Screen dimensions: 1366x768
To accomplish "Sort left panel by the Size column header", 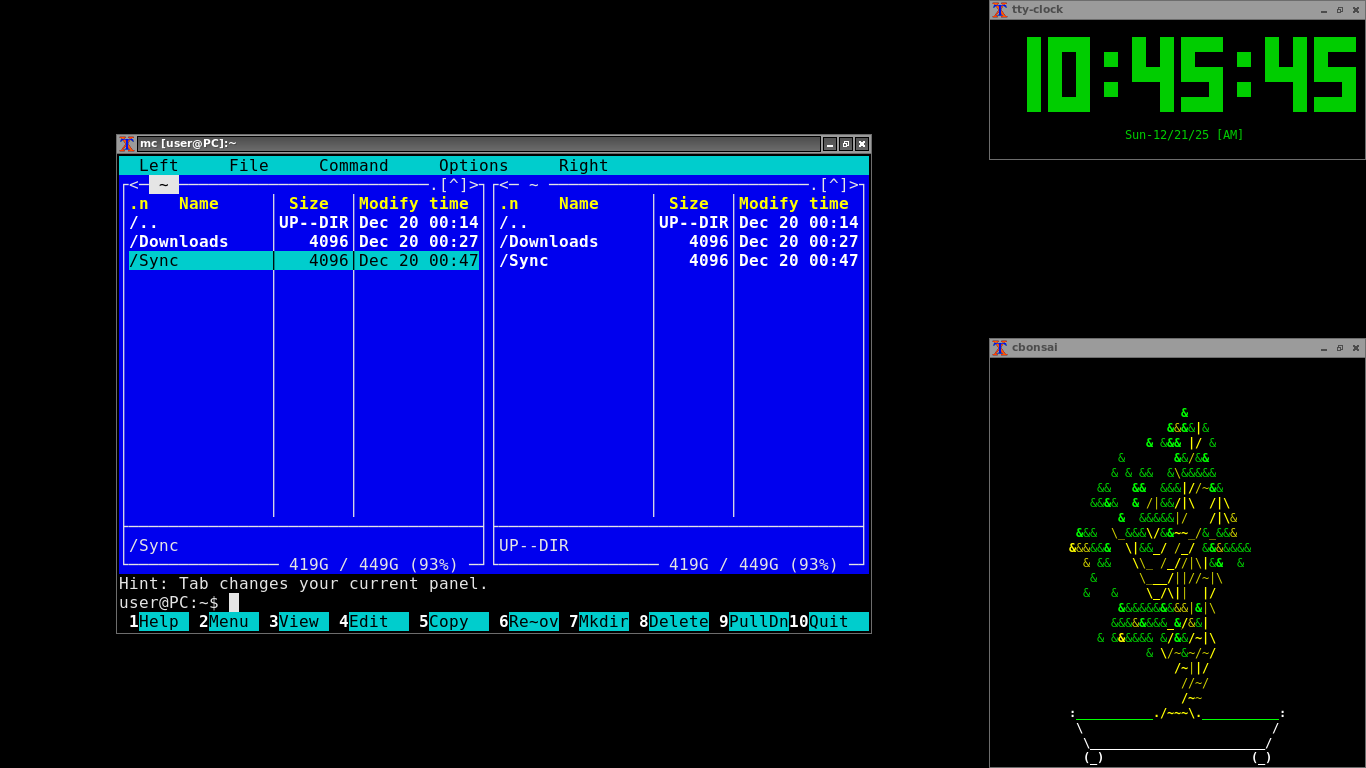I will pyautogui.click(x=309, y=203).
